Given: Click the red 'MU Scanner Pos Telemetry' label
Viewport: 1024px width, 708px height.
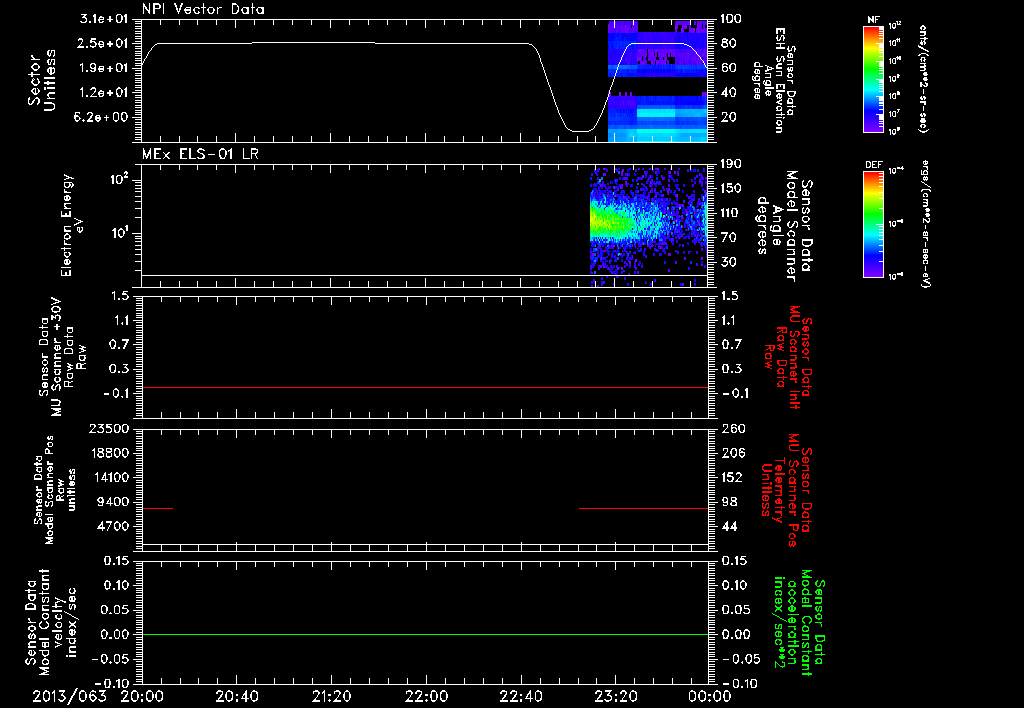Looking at the screenshot, I should tap(786, 490).
